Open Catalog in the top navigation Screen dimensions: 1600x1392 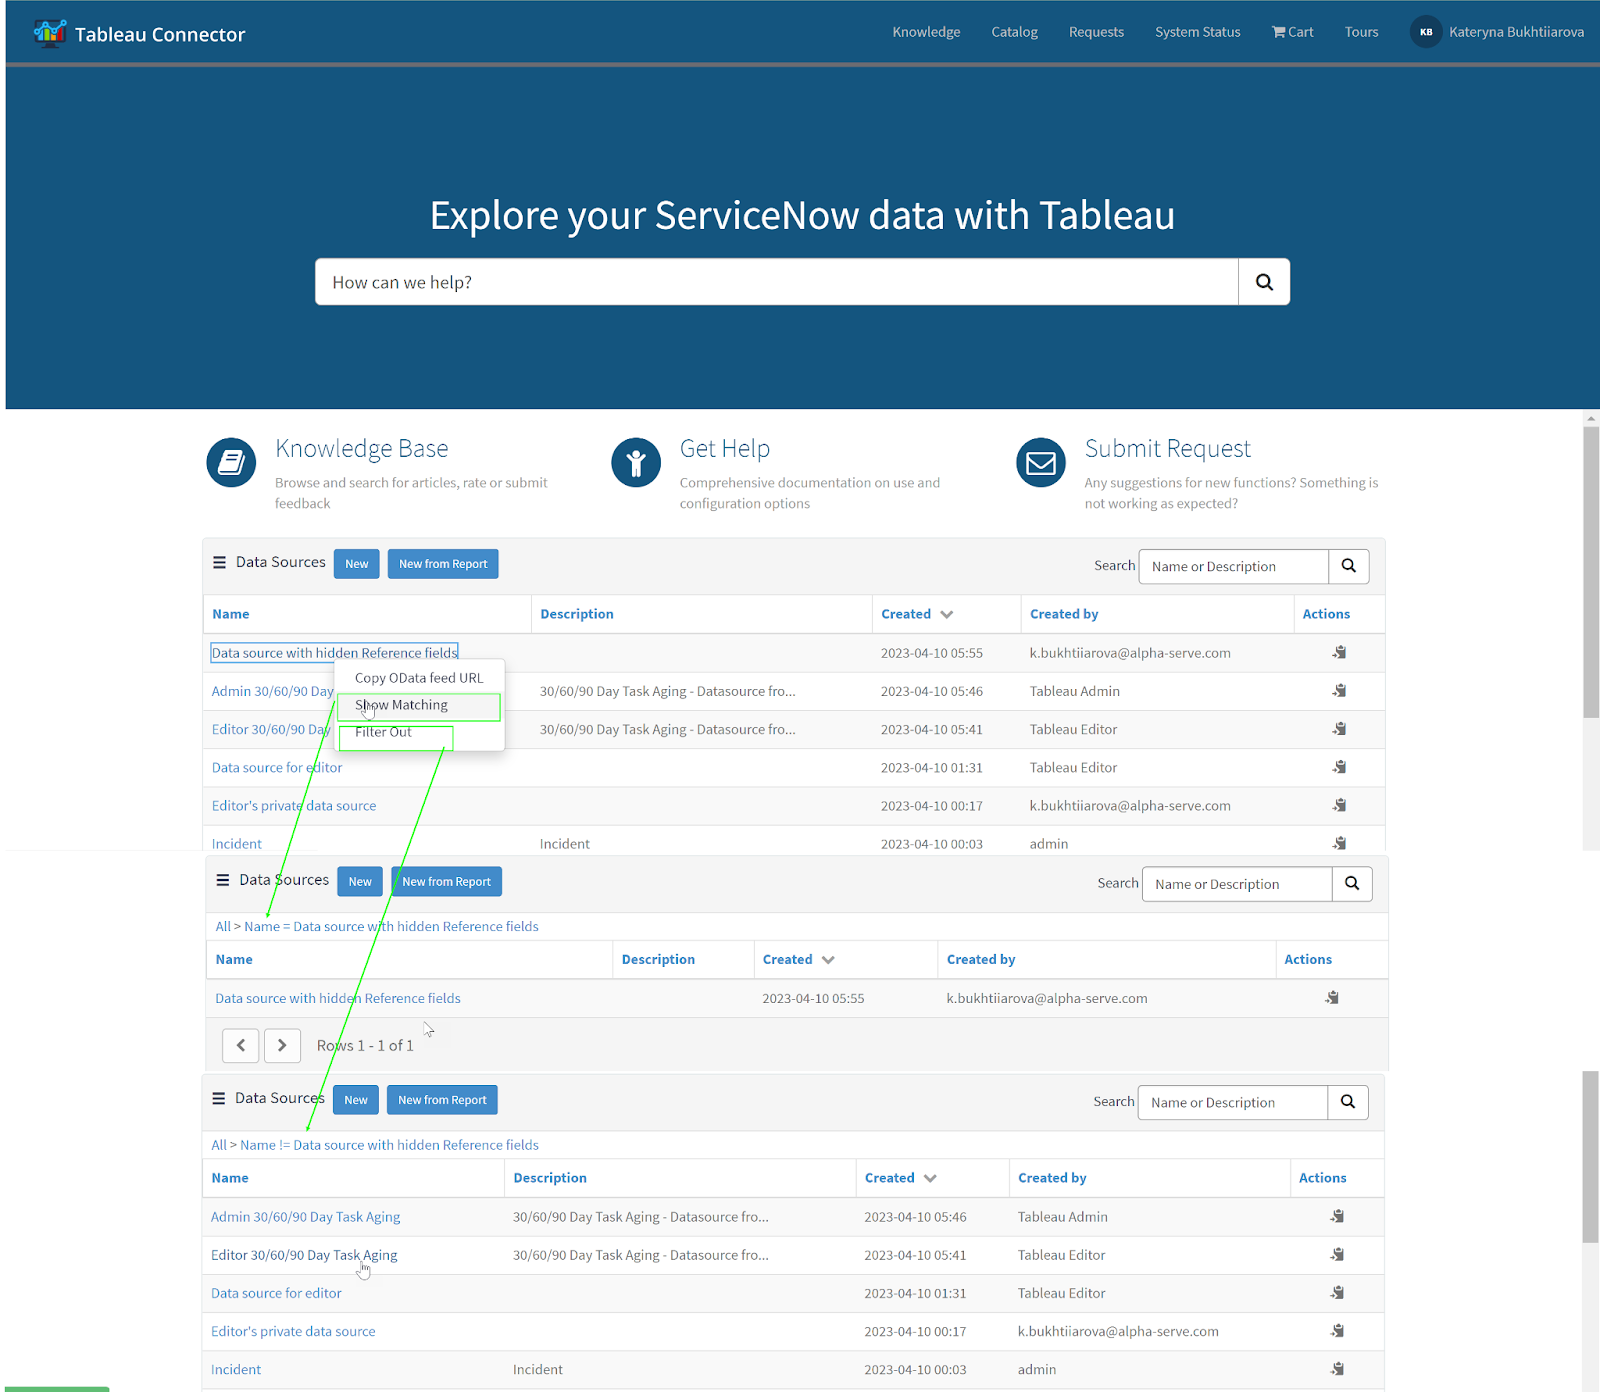pyautogui.click(x=1014, y=32)
